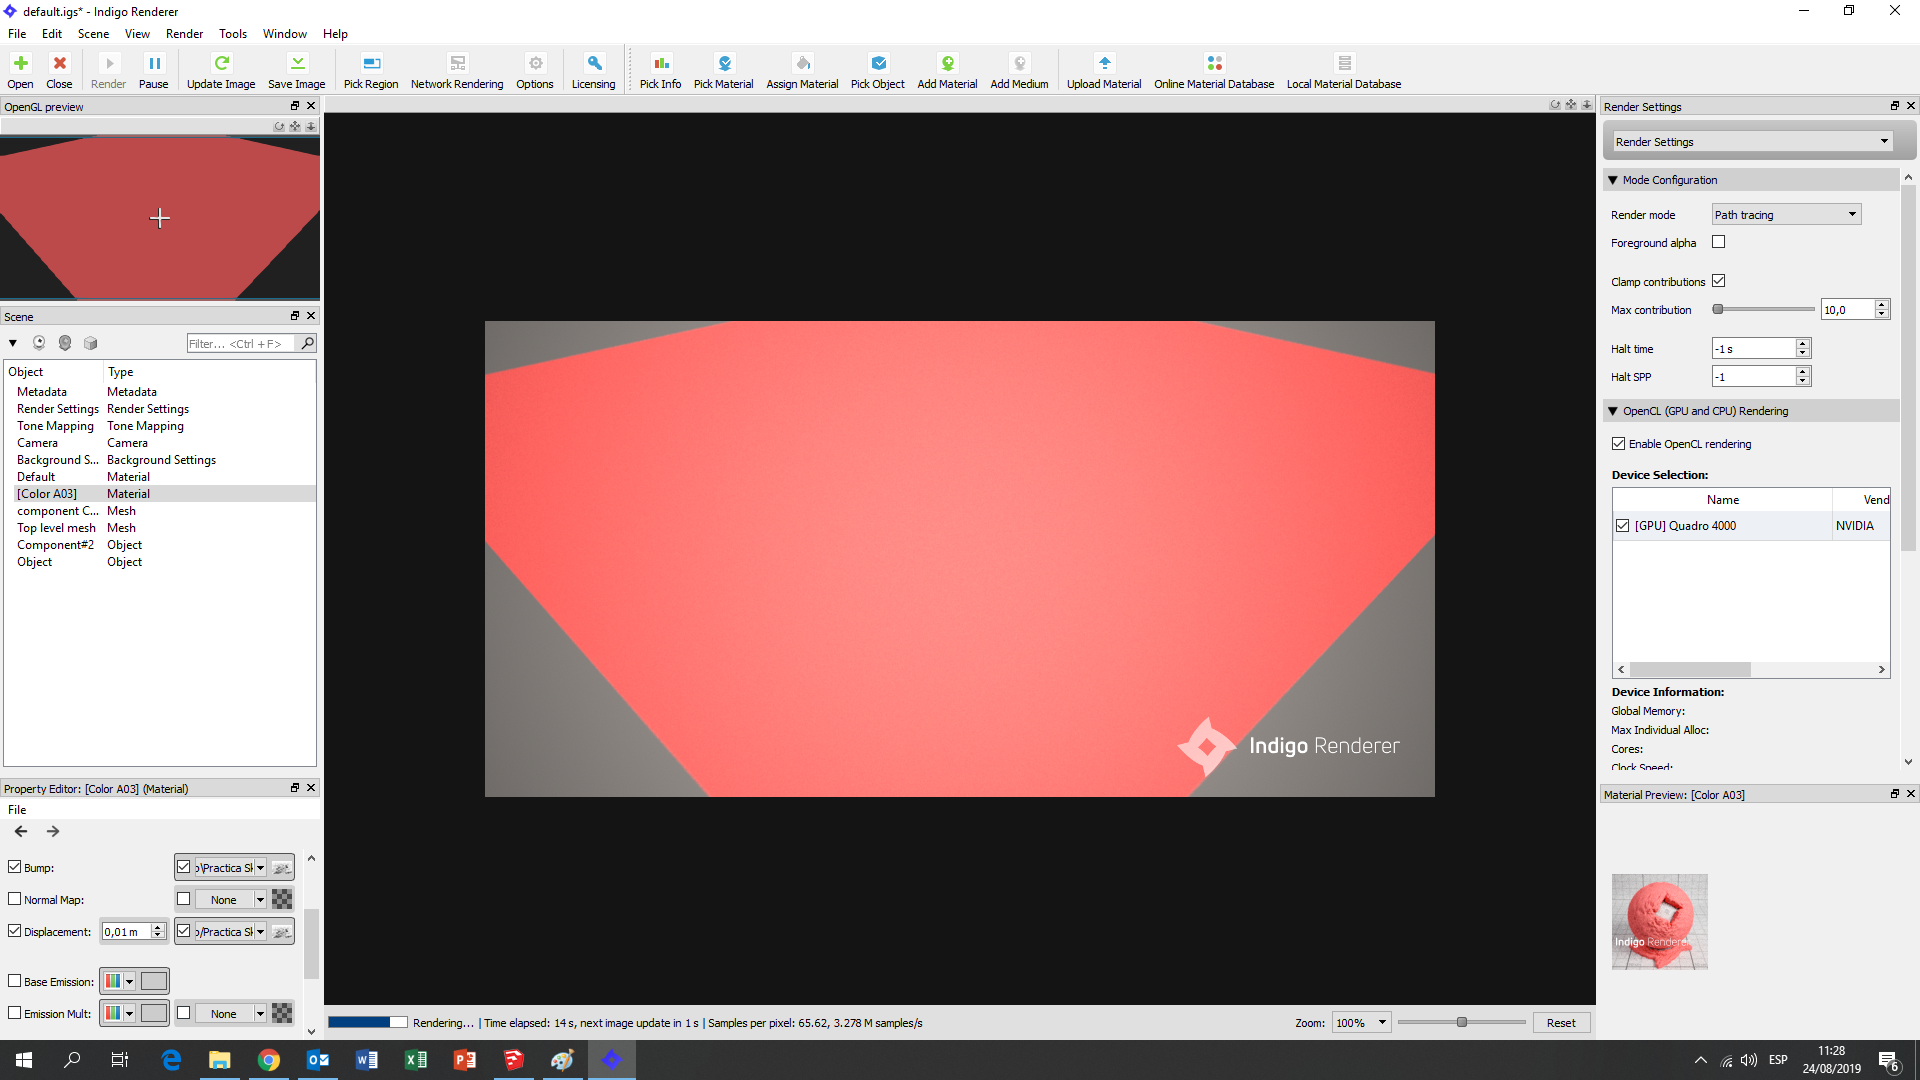The width and height of the screenshot is (1920, 1080).
Task: Open the Render menu
Action: point(184,33)
